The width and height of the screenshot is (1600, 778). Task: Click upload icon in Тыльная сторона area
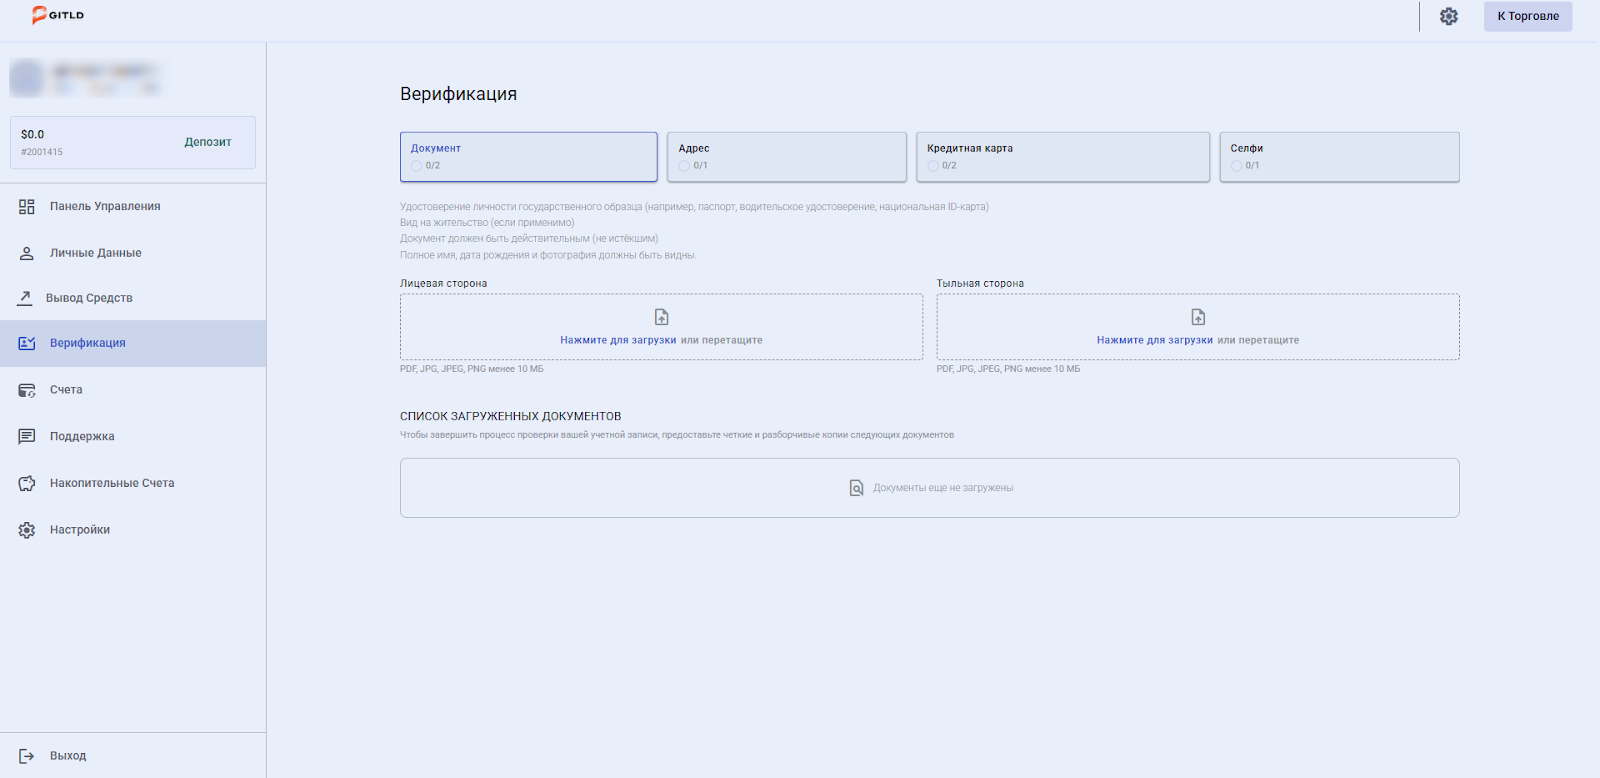[x=1198, y=317]
